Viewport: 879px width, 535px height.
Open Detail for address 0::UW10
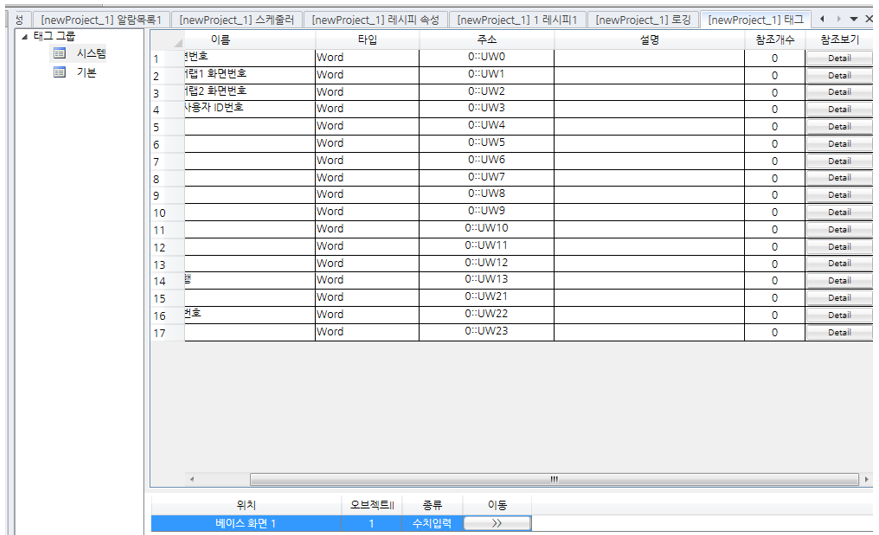coord(839,229)
